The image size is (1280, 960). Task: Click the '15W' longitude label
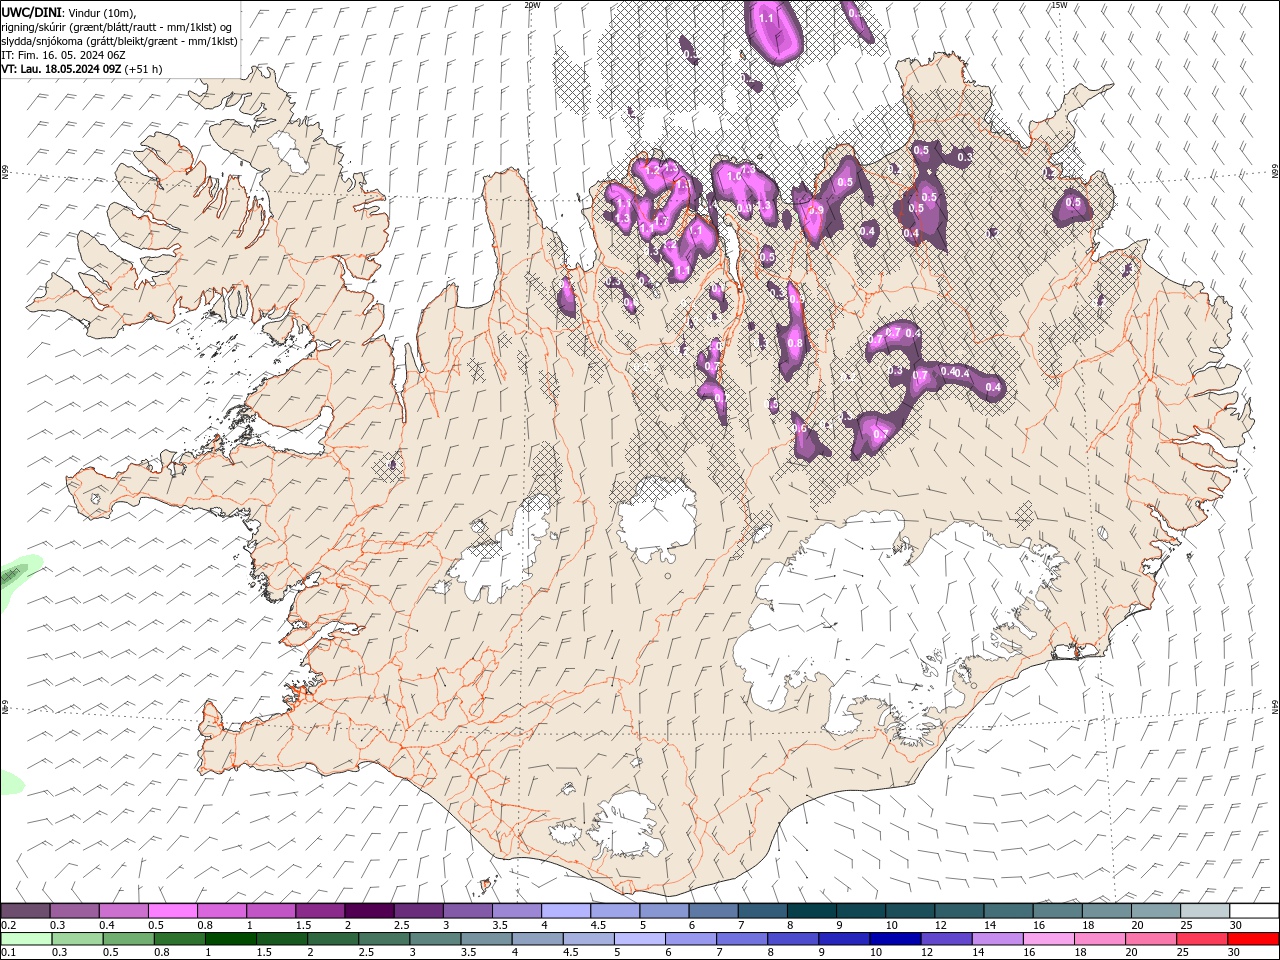point(1058,5)
